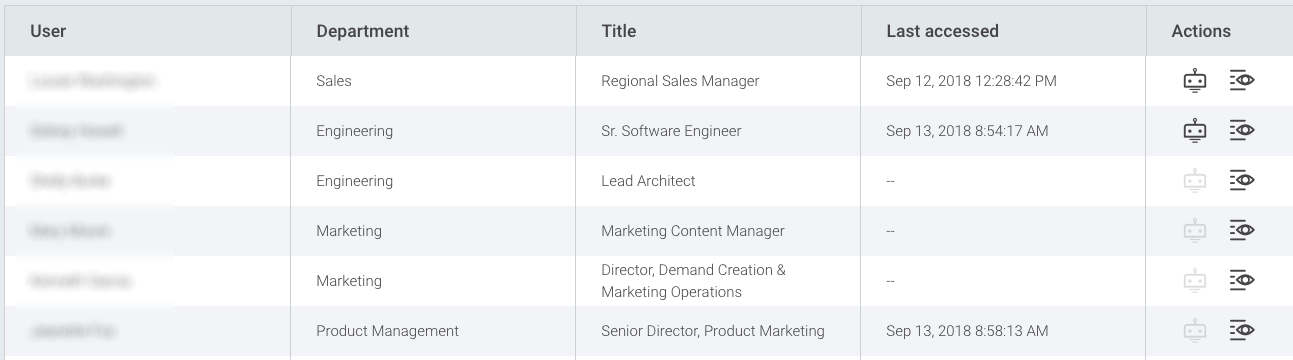
Task: Click robot icon in Director, Demand Creation row
Action: (1194, 281)
